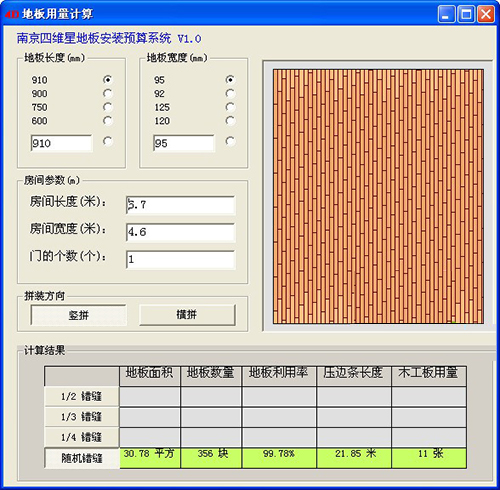Click the 门的个数 input field

click(x=180, y=259)
